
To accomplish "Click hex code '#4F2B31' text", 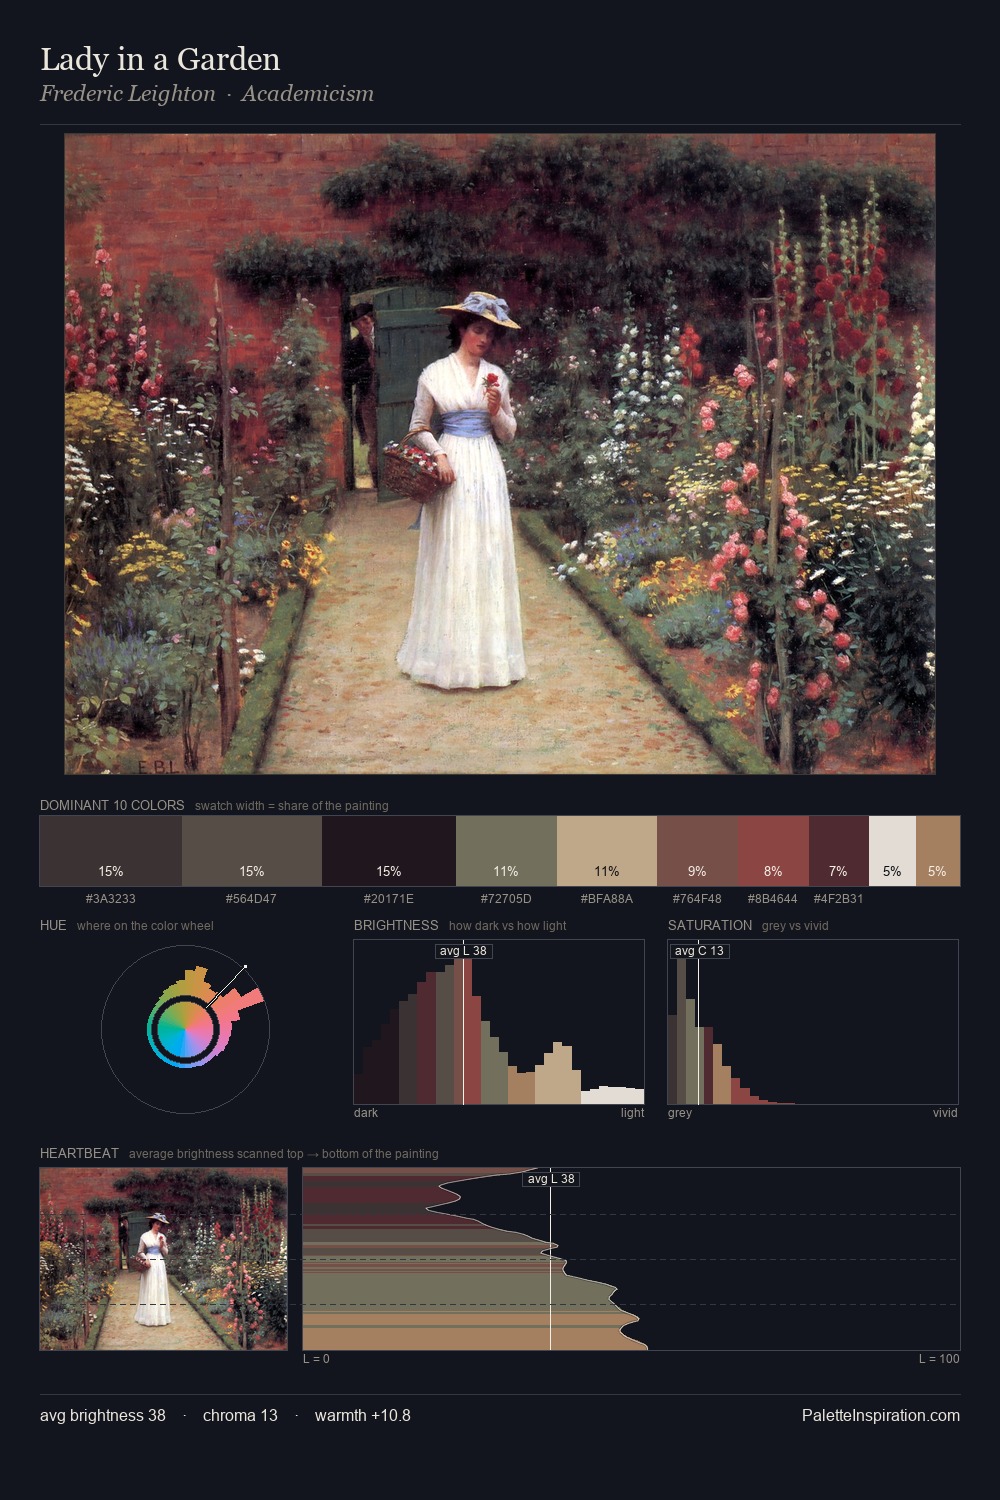I will [838, 898].
